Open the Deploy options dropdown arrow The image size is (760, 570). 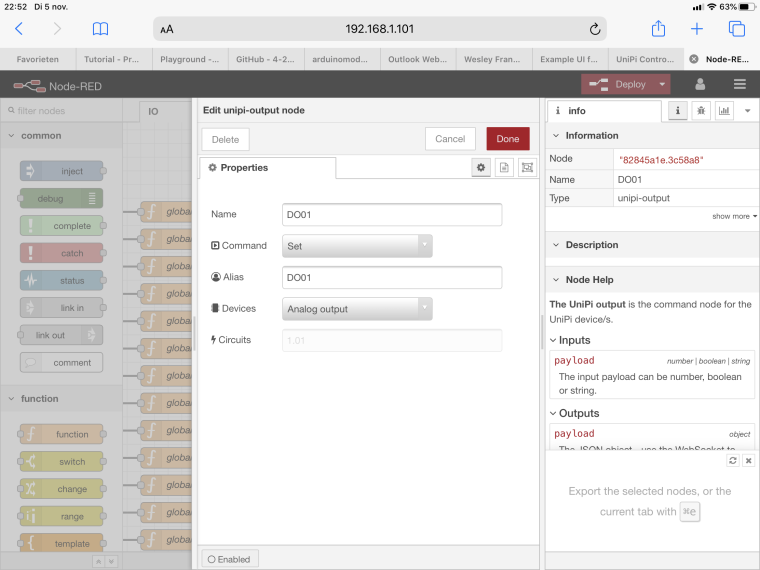pyautogui.click(x=663, y=85)
